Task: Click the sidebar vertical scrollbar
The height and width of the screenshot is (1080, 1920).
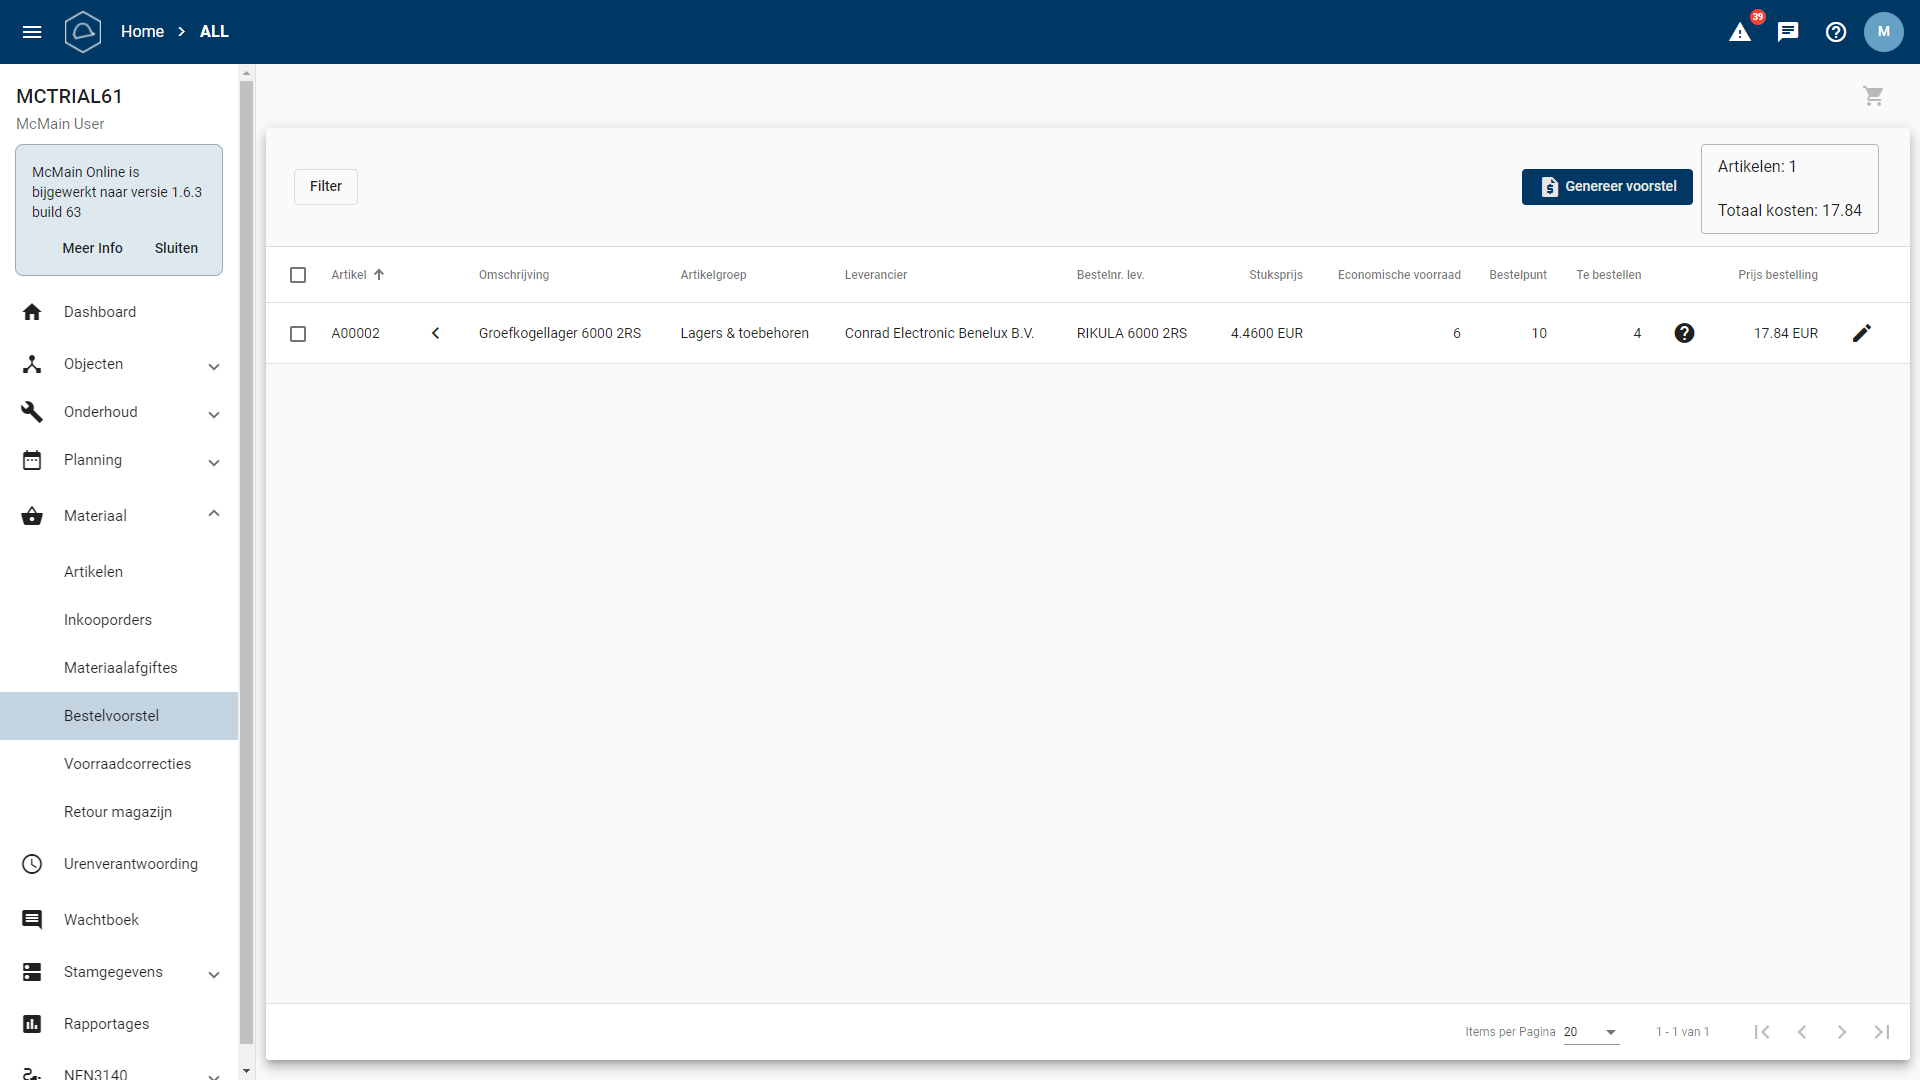Action: (x=246, y=560)
